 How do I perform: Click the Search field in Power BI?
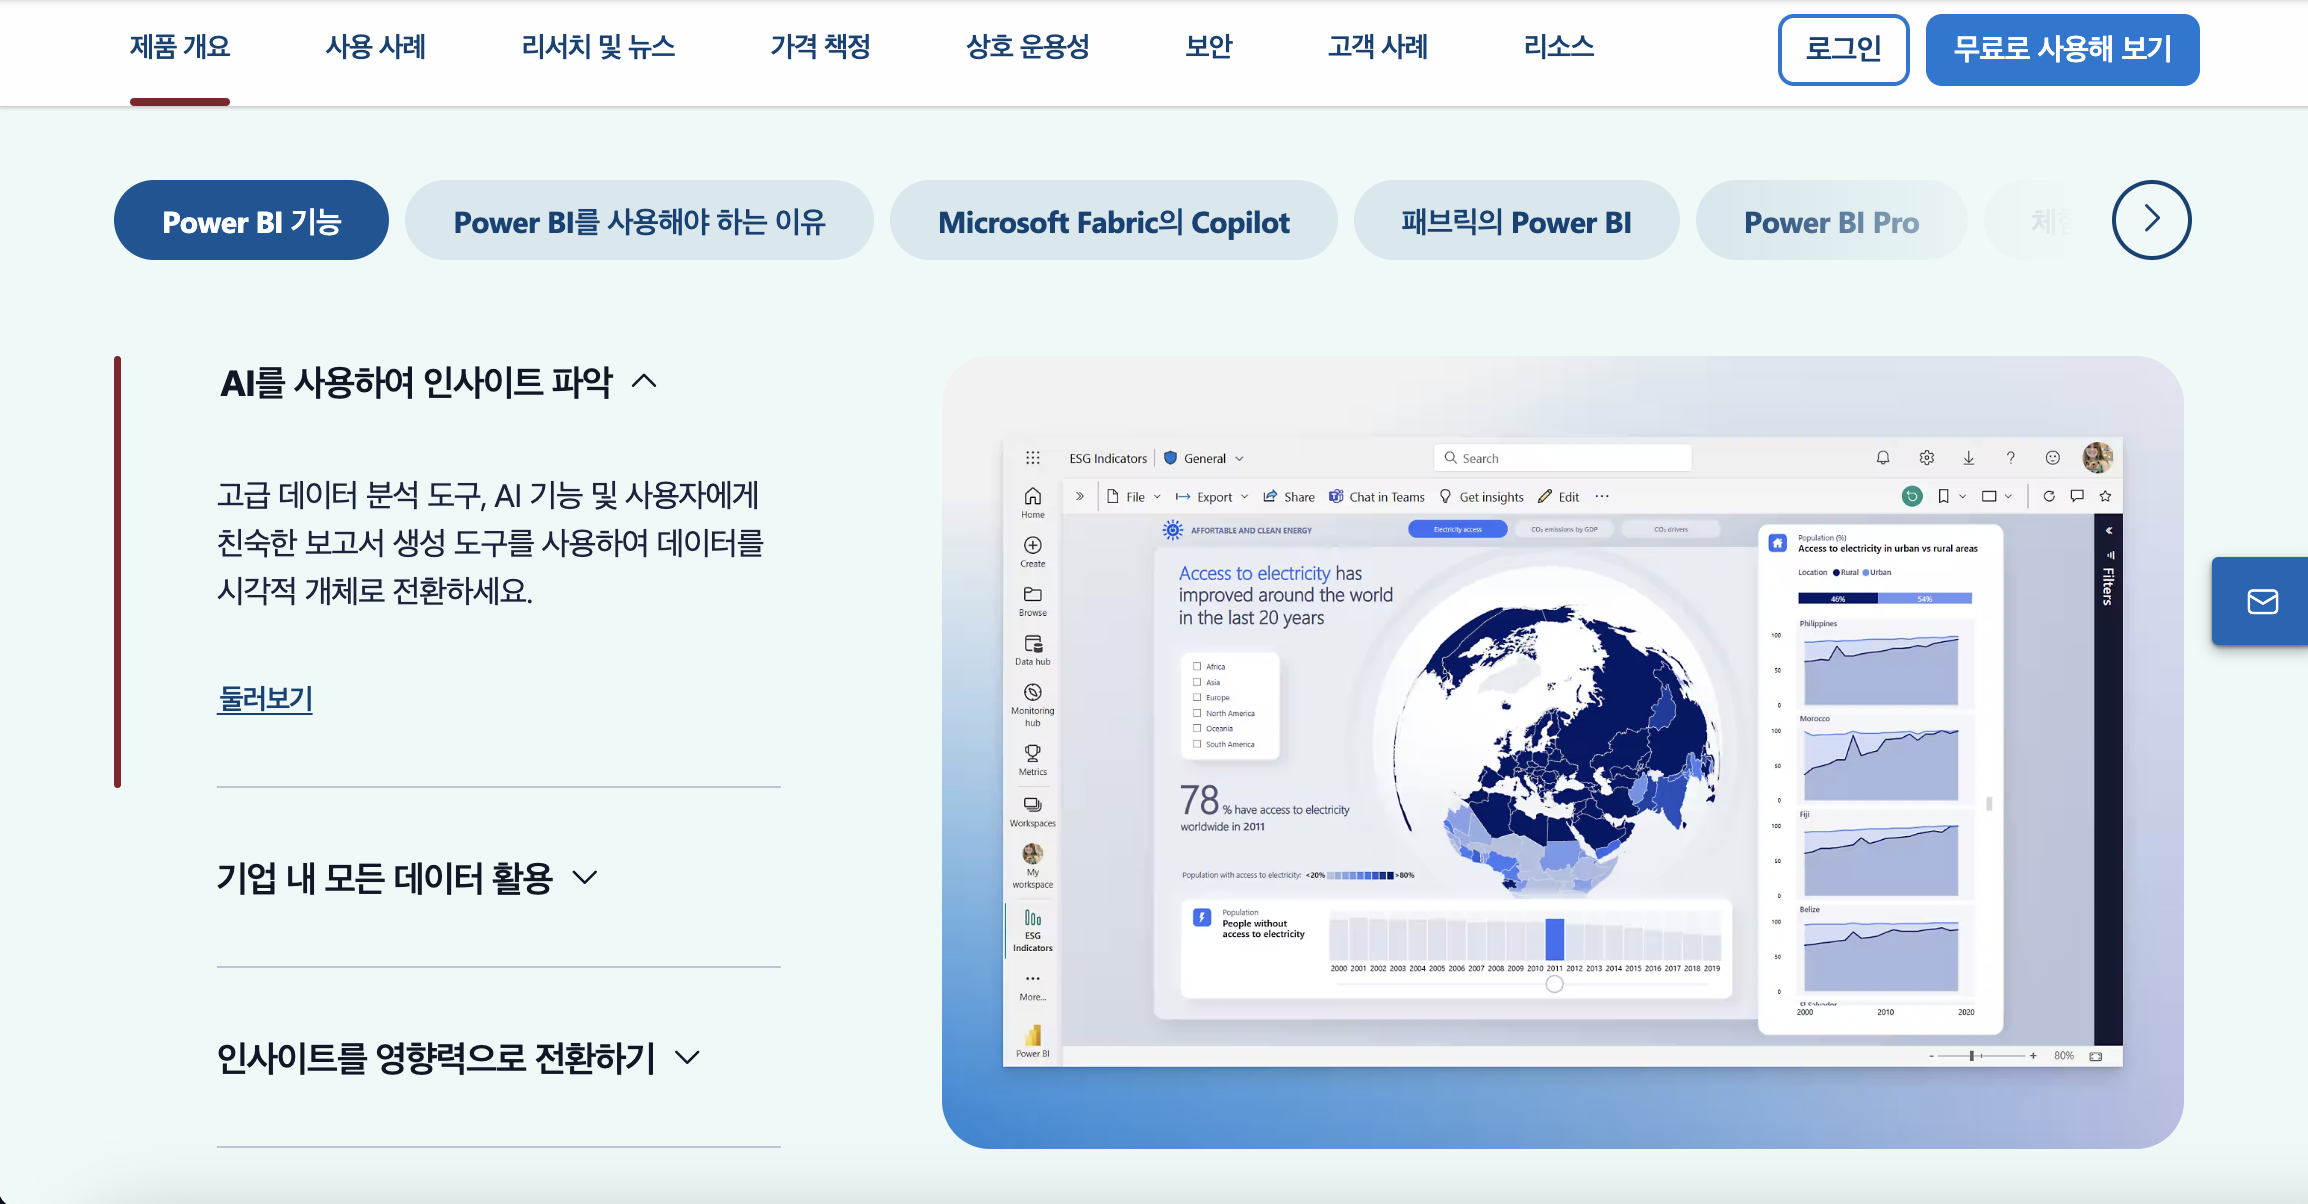1562,458
